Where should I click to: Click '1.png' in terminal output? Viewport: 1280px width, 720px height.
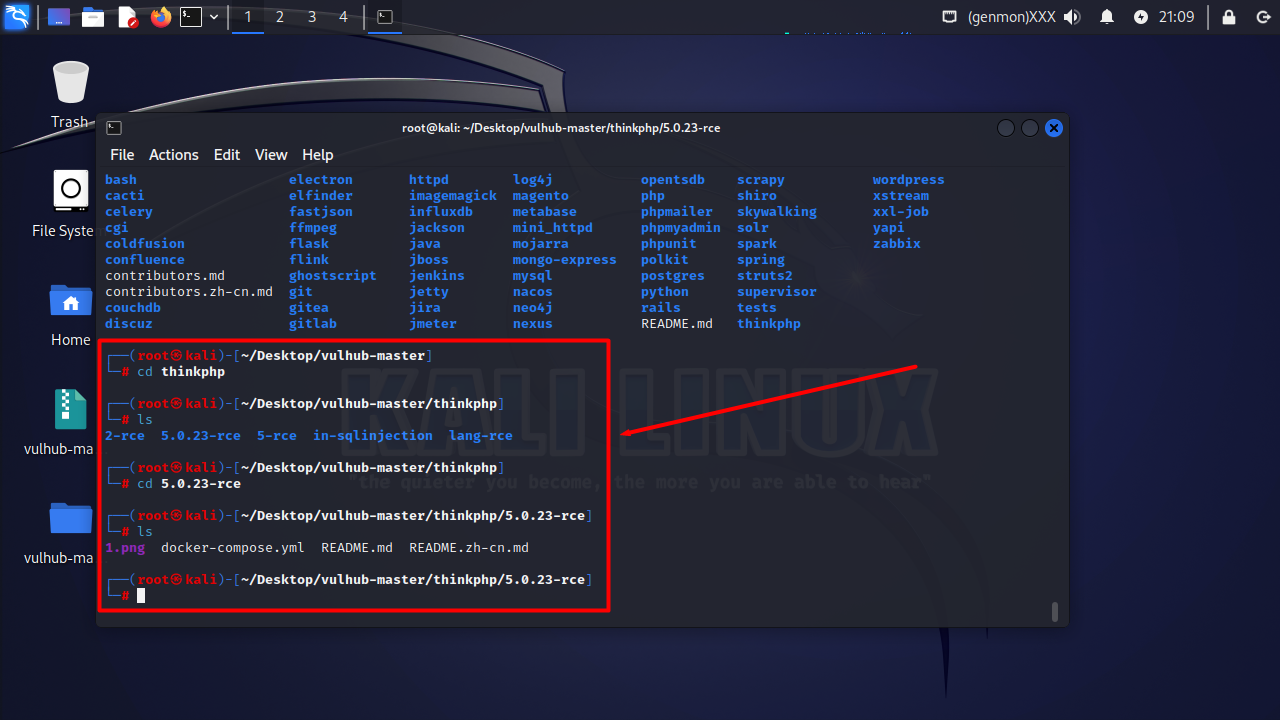pos(125,547)
